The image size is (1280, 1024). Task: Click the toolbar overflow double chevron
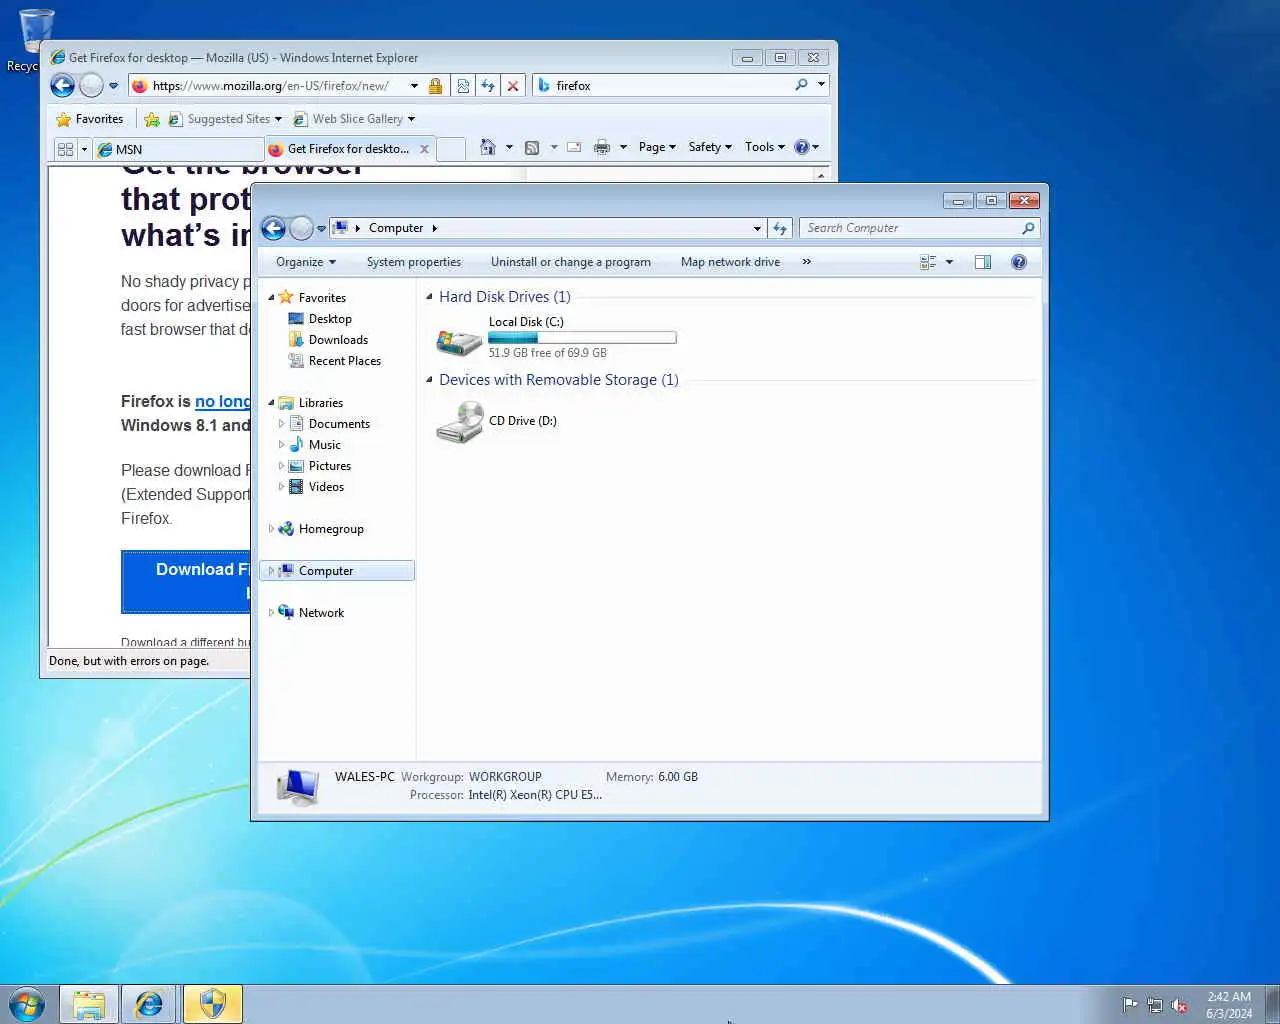[806, 262]
